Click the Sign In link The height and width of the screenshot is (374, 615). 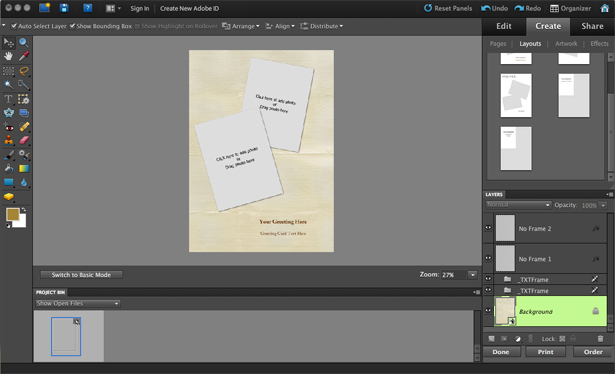tap(140, 8)
